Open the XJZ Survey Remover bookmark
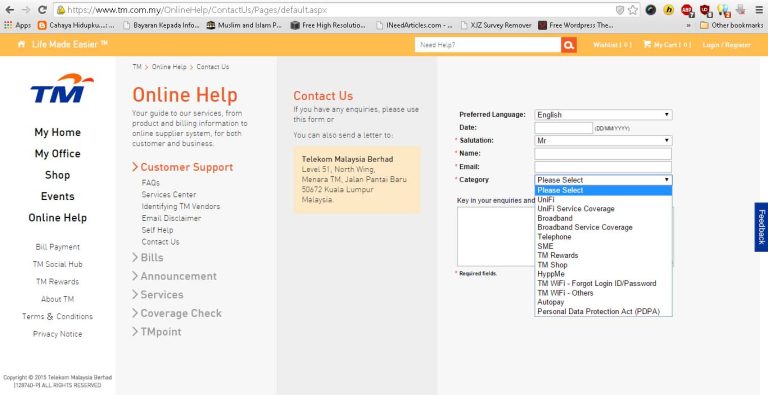768x395 pixels. click(x=496, y=25)
